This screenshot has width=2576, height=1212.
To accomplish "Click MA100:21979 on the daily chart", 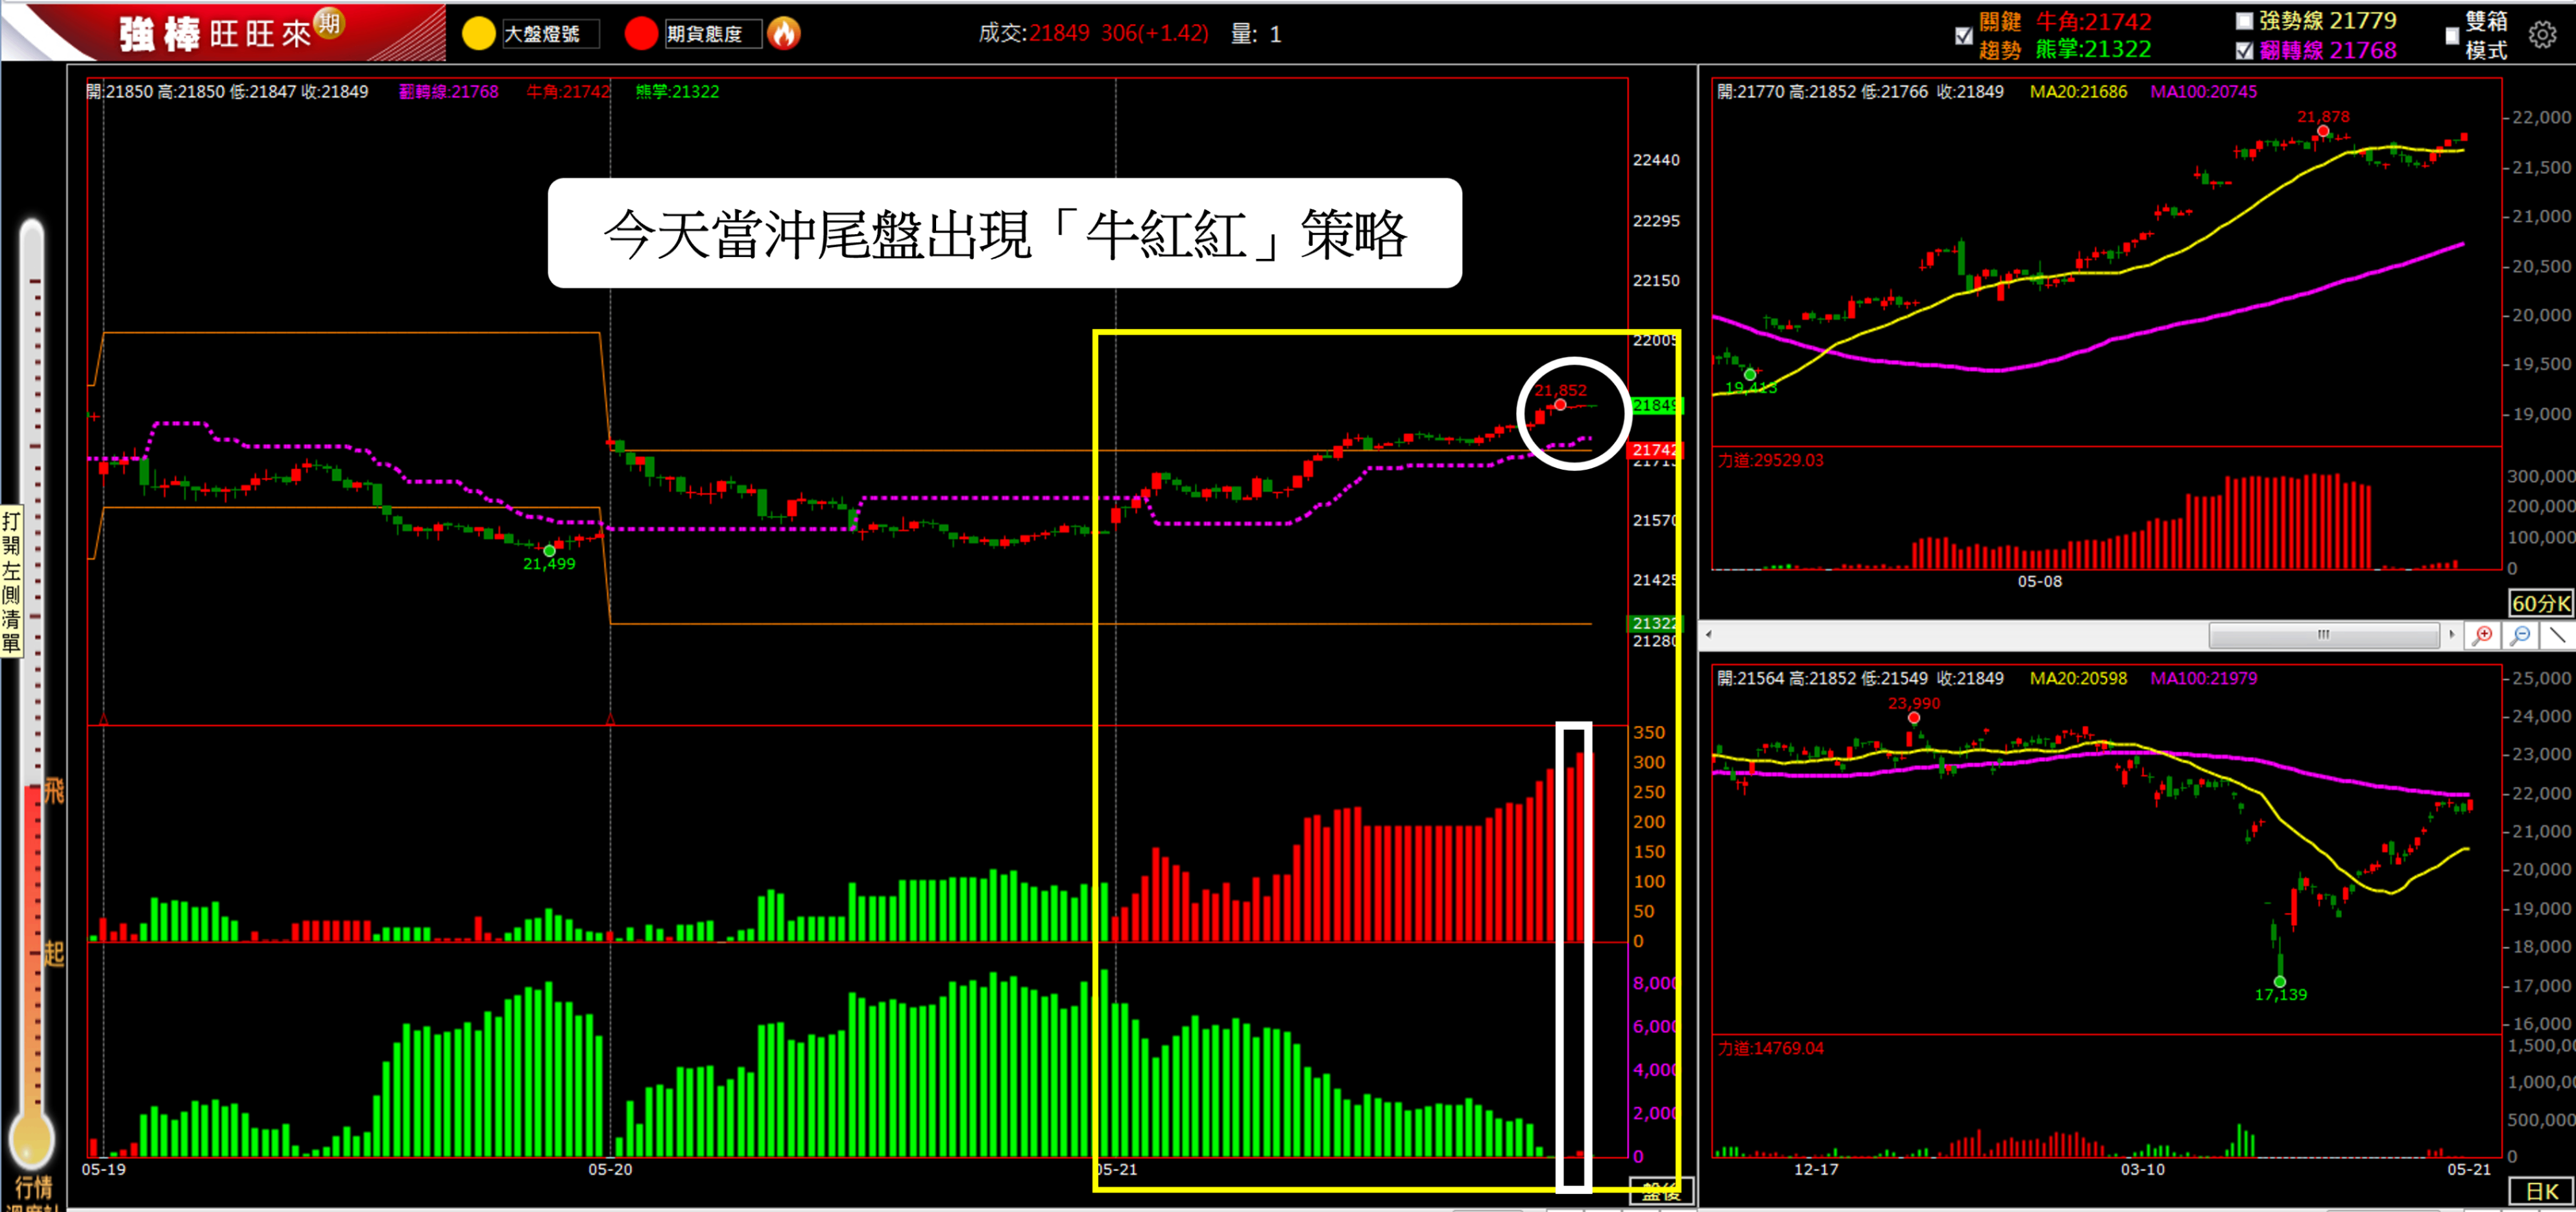I will [2203, 679].
